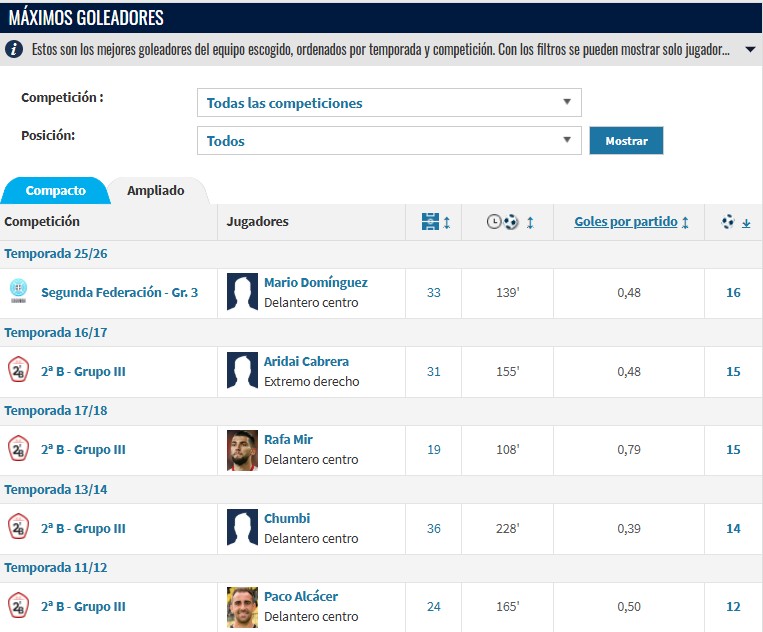Click 2ª B logo in Temporada 11/12 row

click(x=17, y=606)
